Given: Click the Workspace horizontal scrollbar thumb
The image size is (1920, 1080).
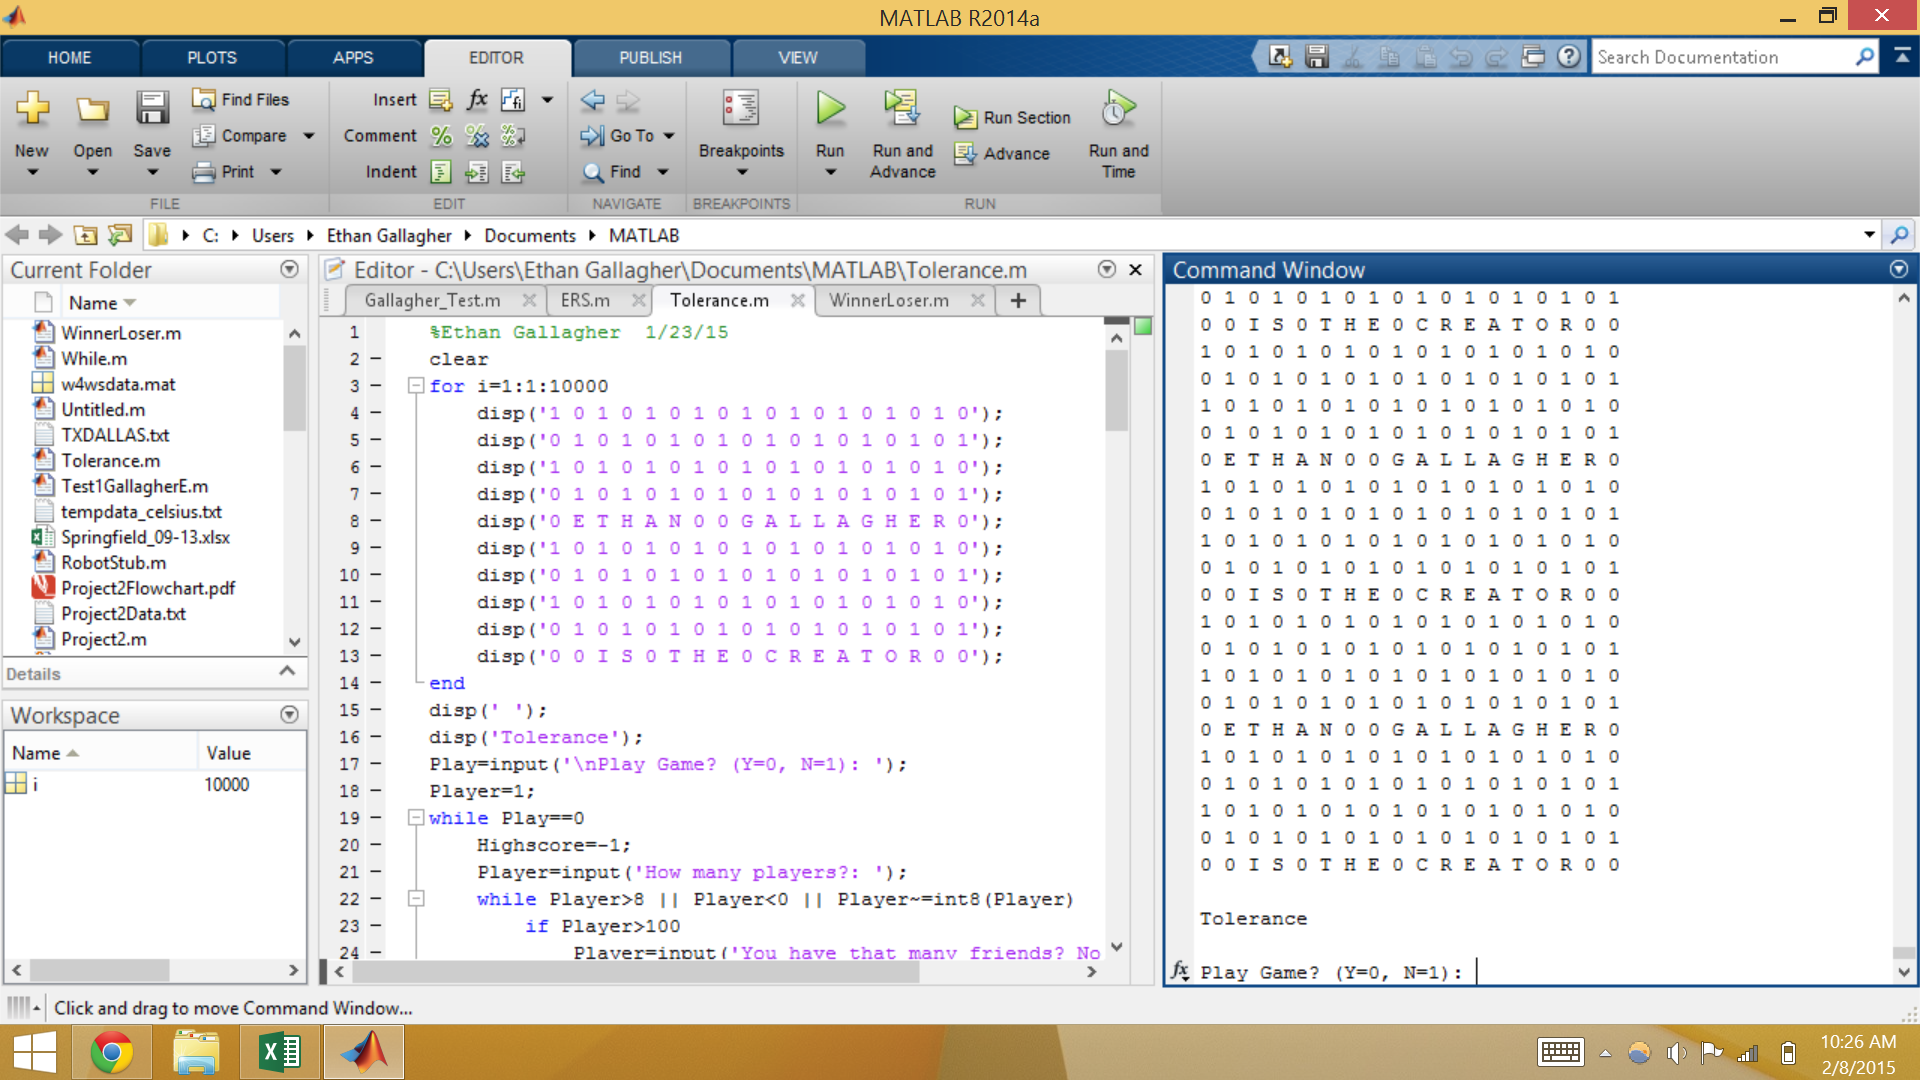Looking at the screenshot, I should coord(98,970).
